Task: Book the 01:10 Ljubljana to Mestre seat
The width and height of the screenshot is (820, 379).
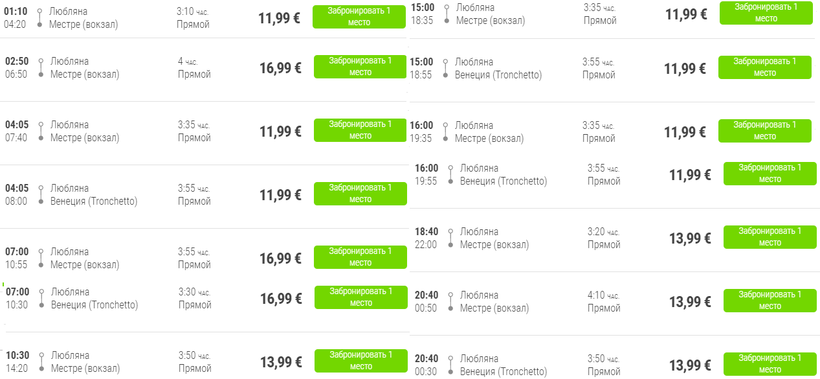Action: point(359,17)
